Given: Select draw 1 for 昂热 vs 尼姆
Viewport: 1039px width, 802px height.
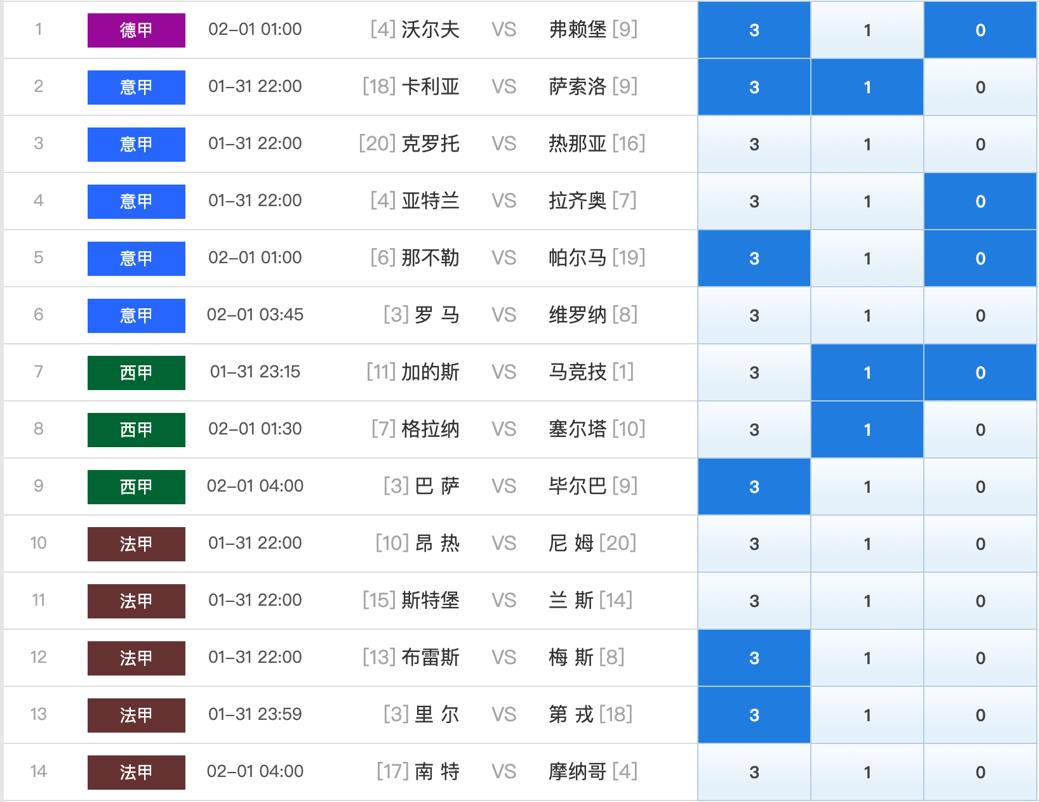Looking at the screenshot, I should pos(867,543).
